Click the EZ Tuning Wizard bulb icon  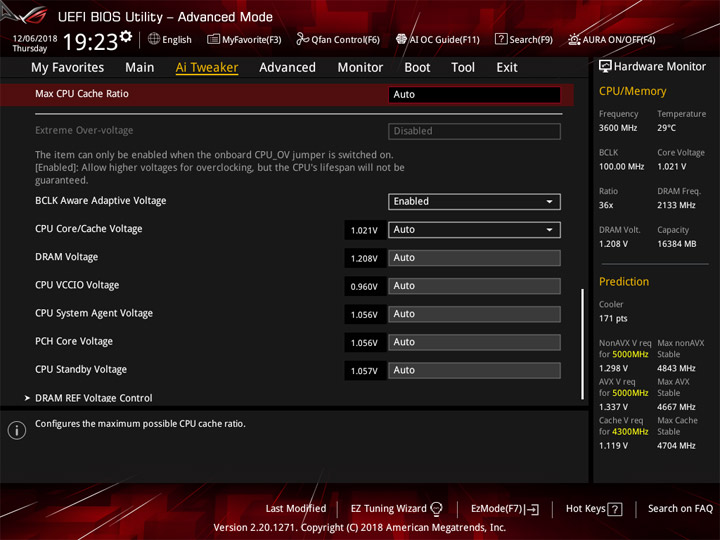point(436,509)
